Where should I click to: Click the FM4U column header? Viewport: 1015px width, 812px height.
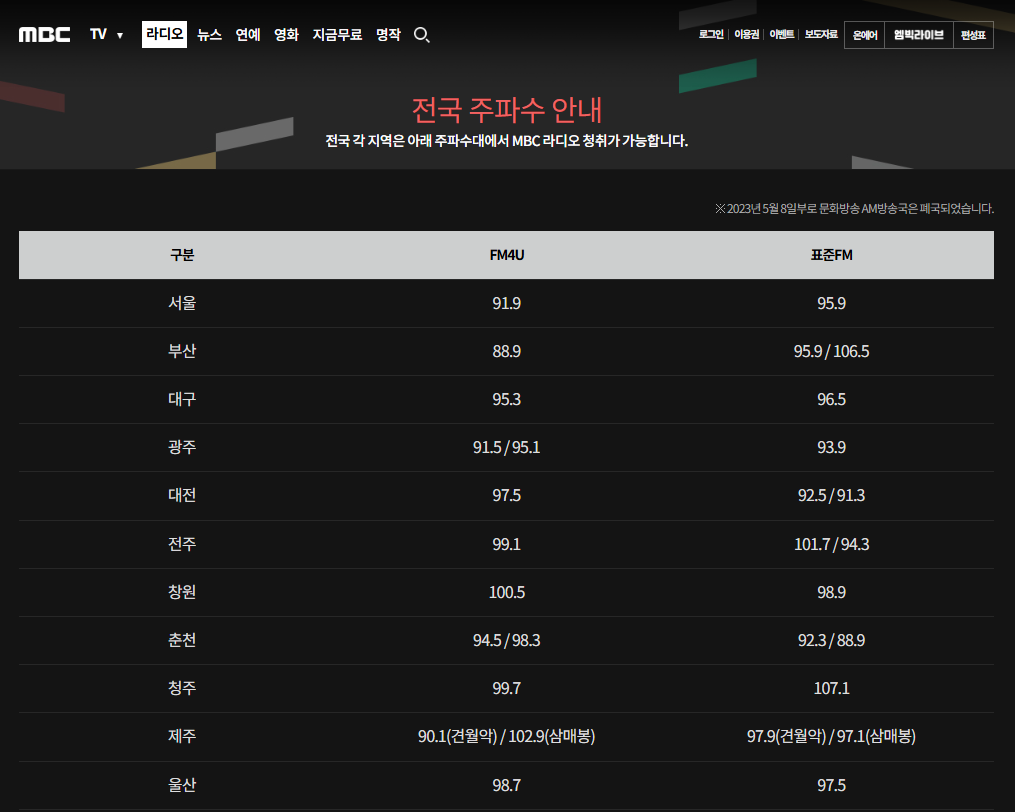507,255
